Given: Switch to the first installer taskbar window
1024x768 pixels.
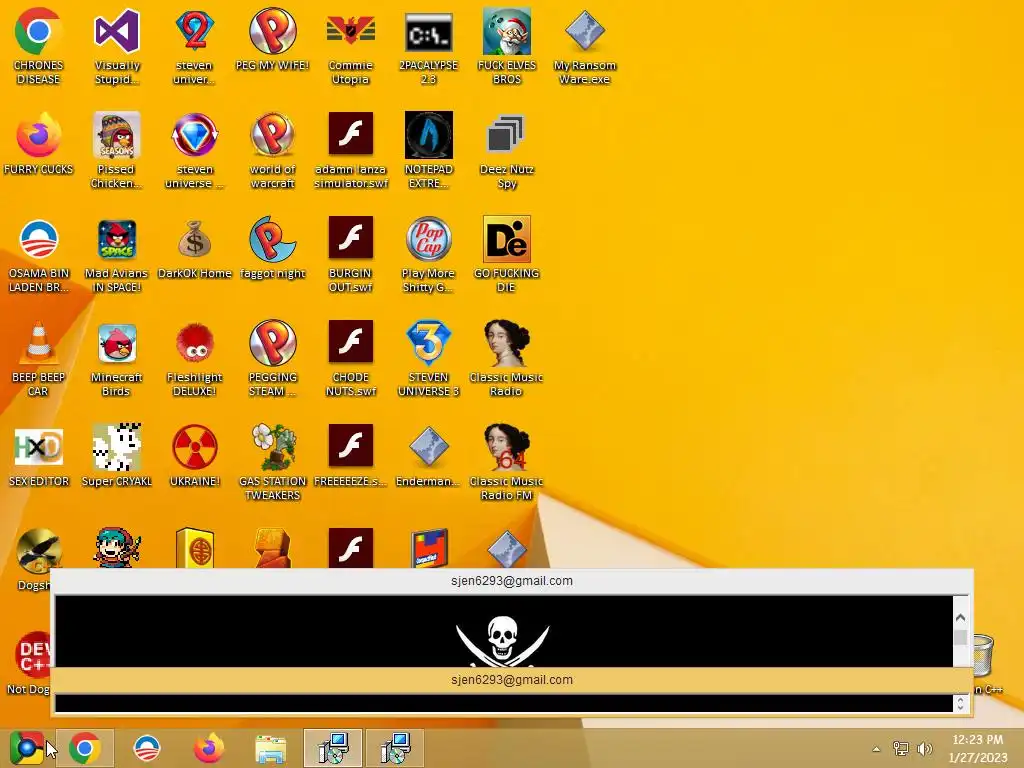Looking at the screenshot, I should point(333,748).
